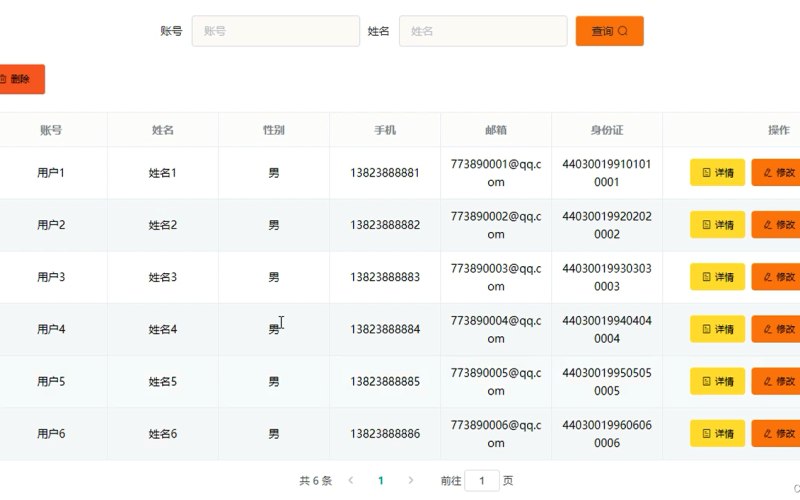
Task: Click the 姓名 search input field
Action: point(483,31)
